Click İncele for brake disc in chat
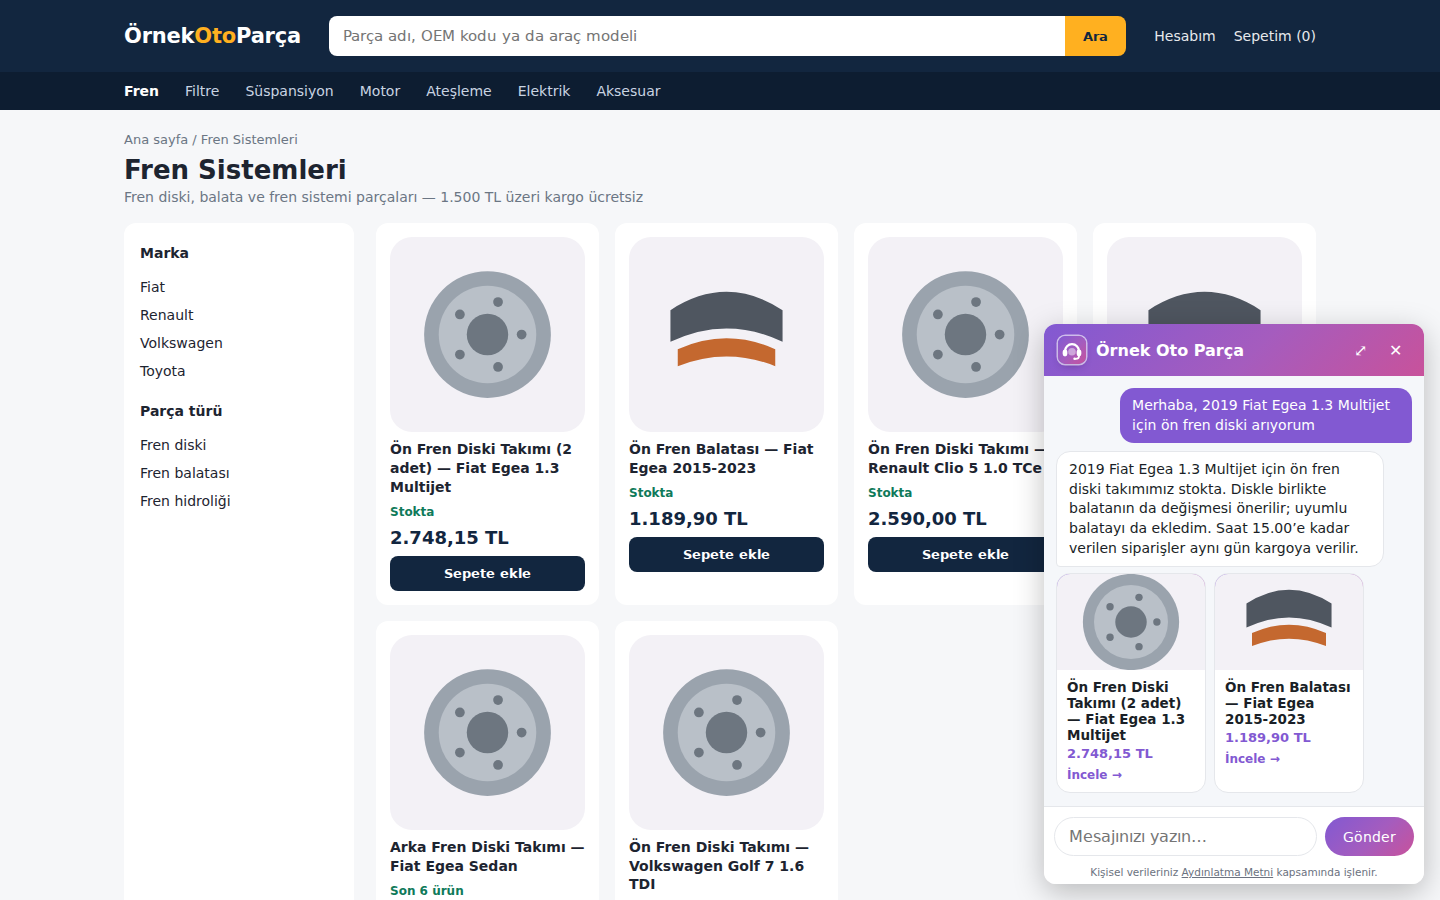The width and height of the screenshot is (1440, 900). [1094, 775]
